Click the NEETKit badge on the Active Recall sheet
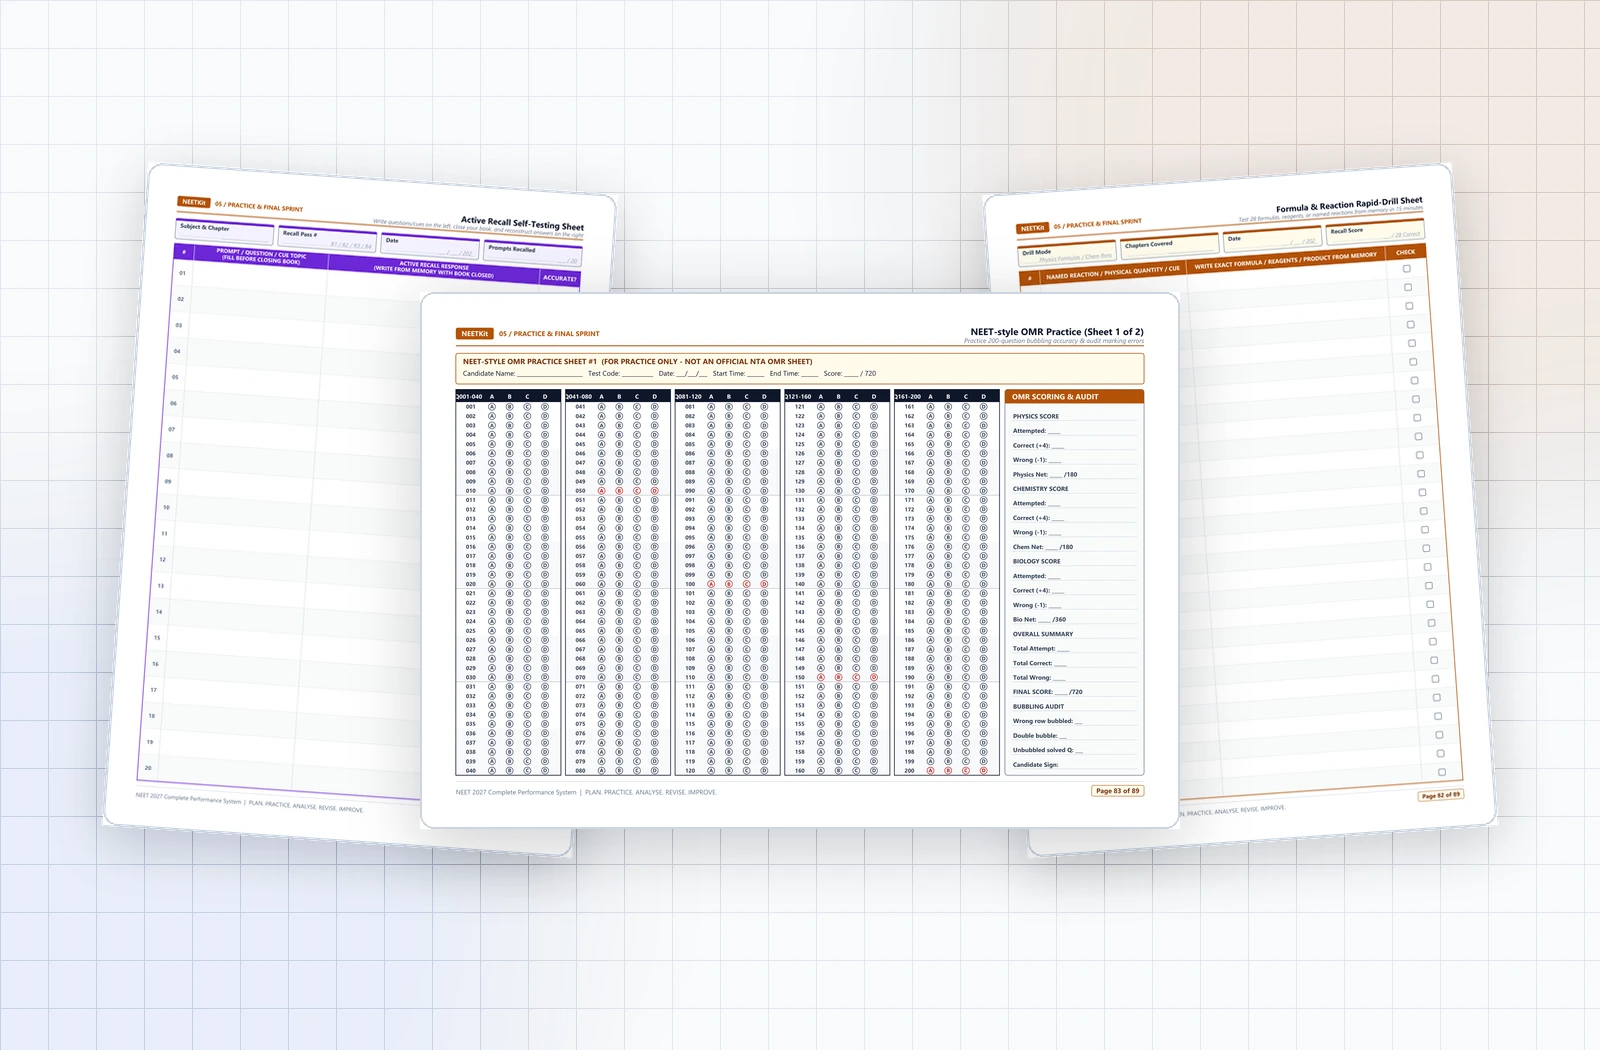Image resolution: width=1600 pixels, height=1050 pixels. point(194,202)
